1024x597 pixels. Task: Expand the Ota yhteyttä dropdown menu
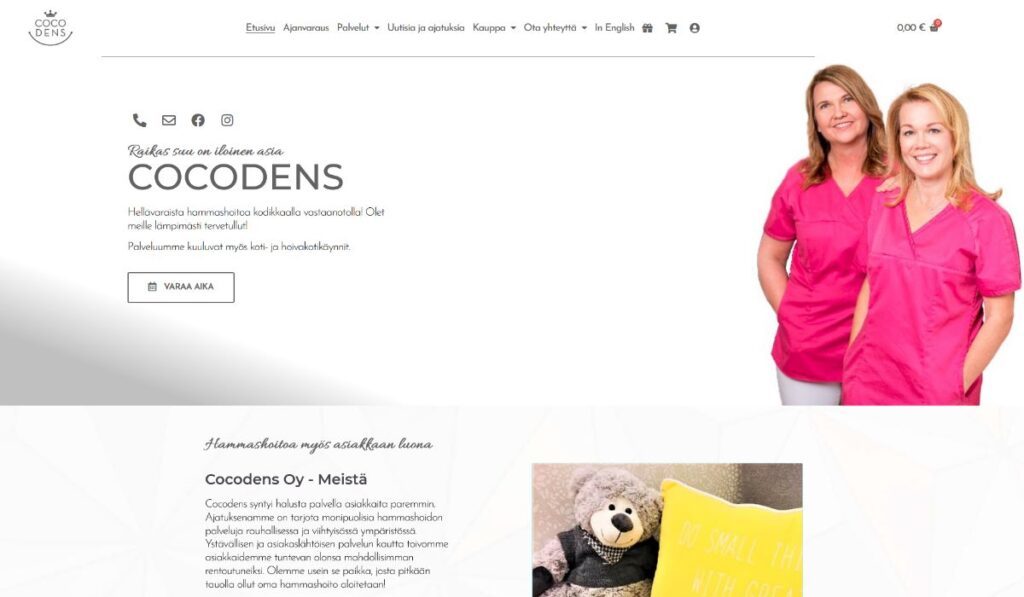tap(555, 27)
